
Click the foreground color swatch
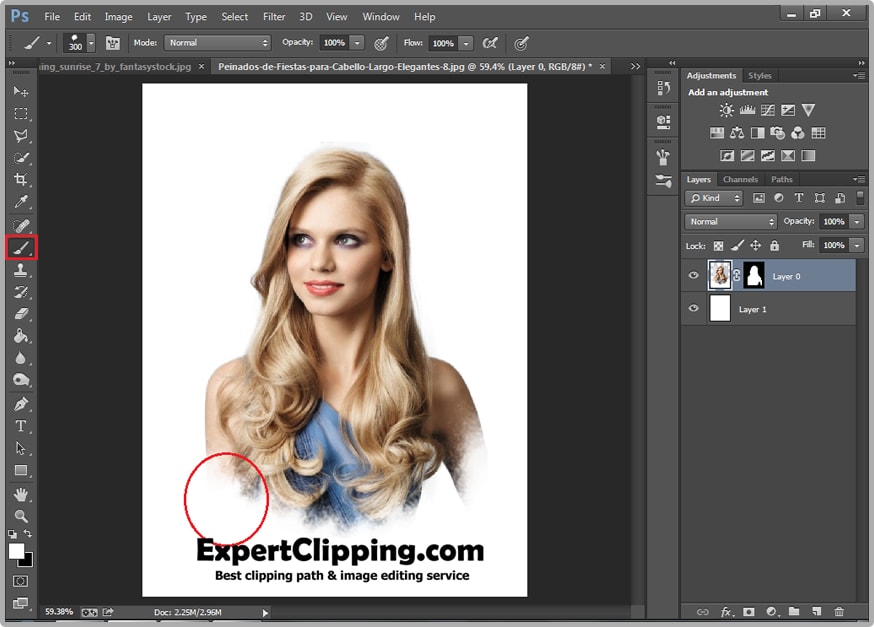click(16, 551)
